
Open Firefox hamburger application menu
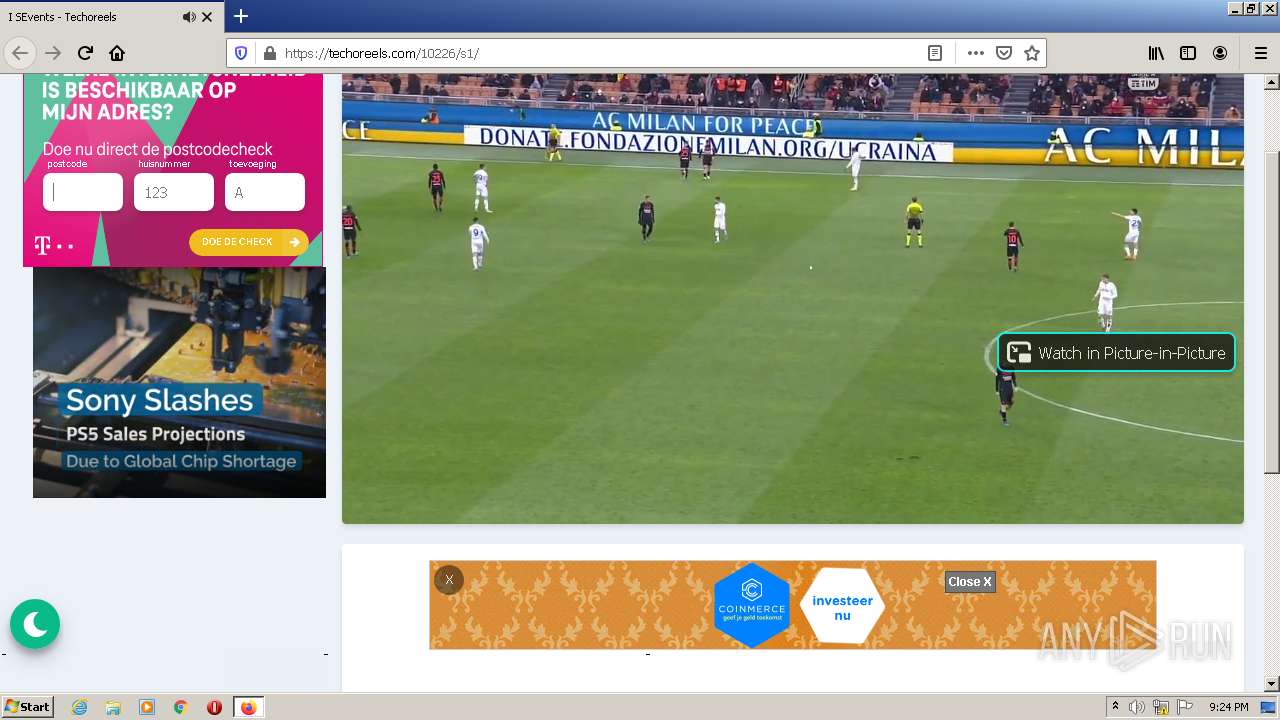1260,53
